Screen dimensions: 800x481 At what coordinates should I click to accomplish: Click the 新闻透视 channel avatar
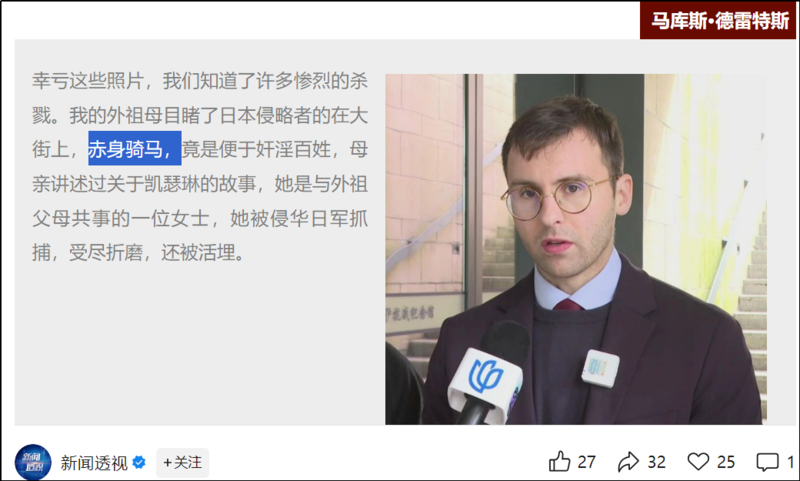(x=33, y=462)
